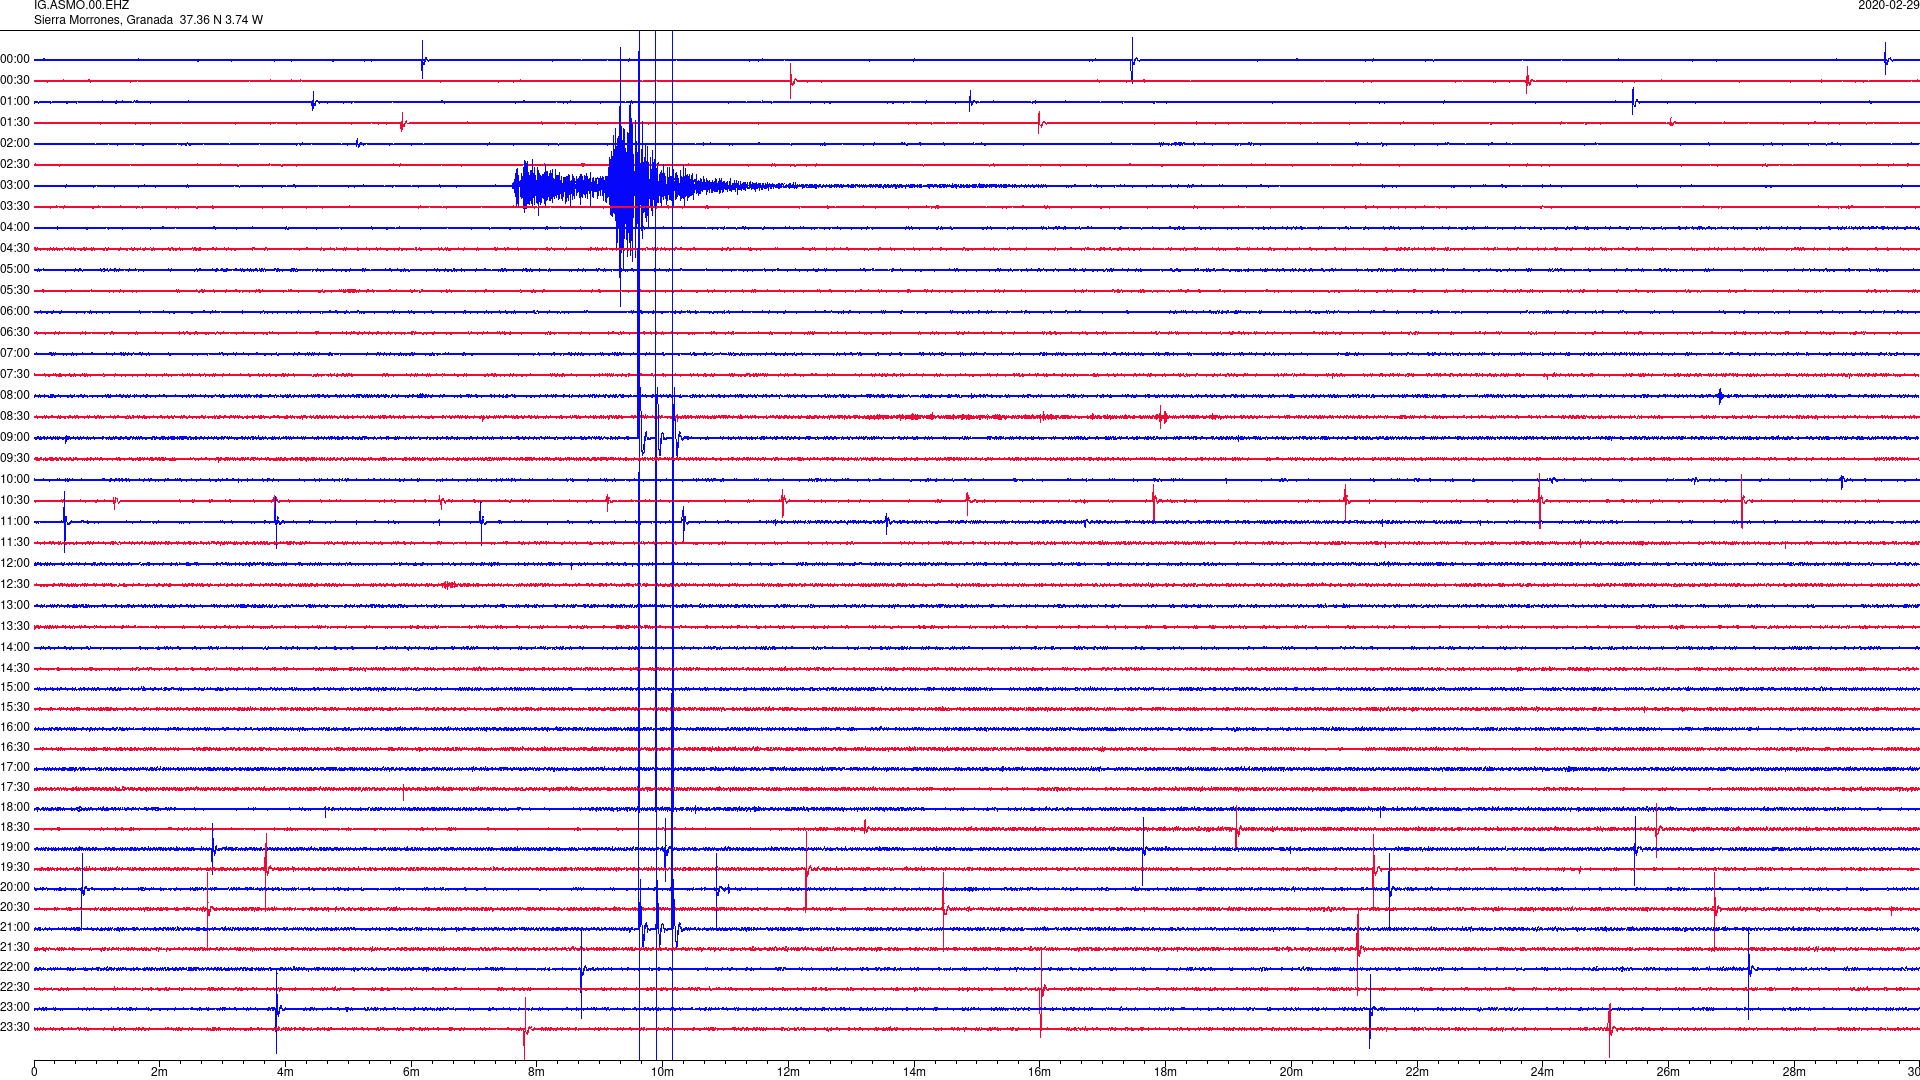Select the 01:30 trace time label
Image resolution: width=1920 pixels, height=1080 pixels.
[x=15, y=123]
